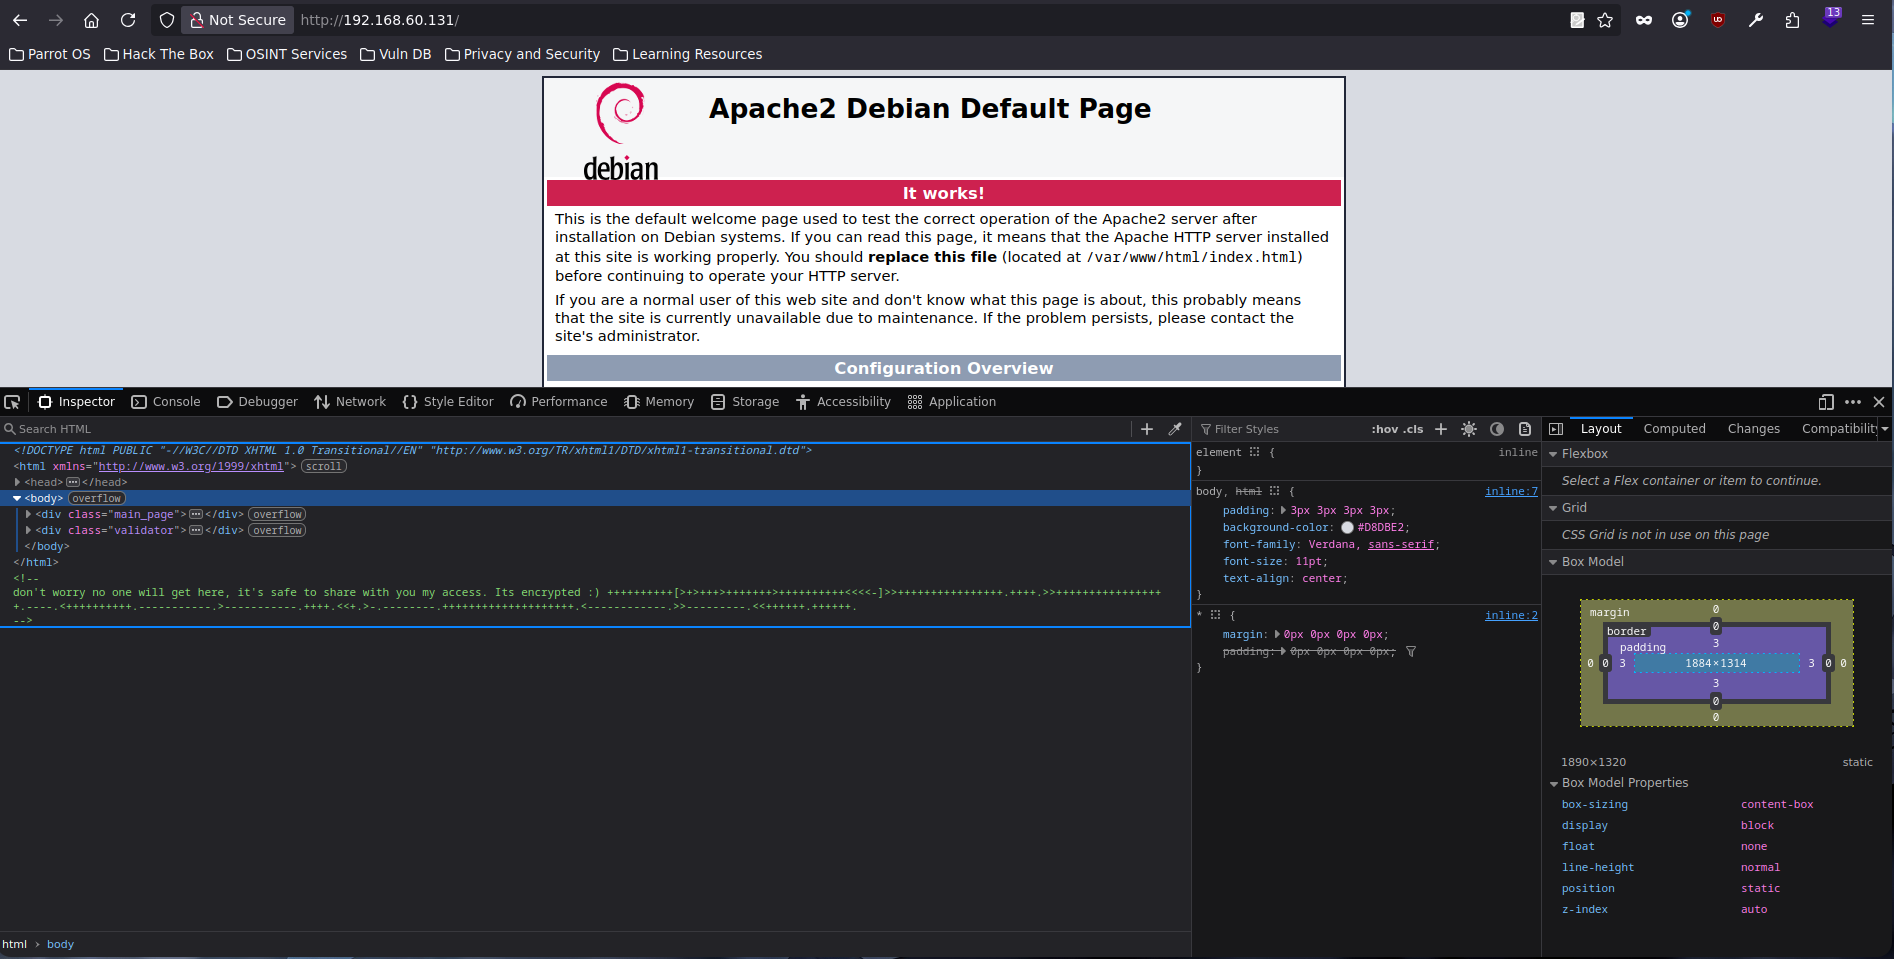Go back to the previous page
This screenshot has width=1894, height=959.
[x=20, y=20]
